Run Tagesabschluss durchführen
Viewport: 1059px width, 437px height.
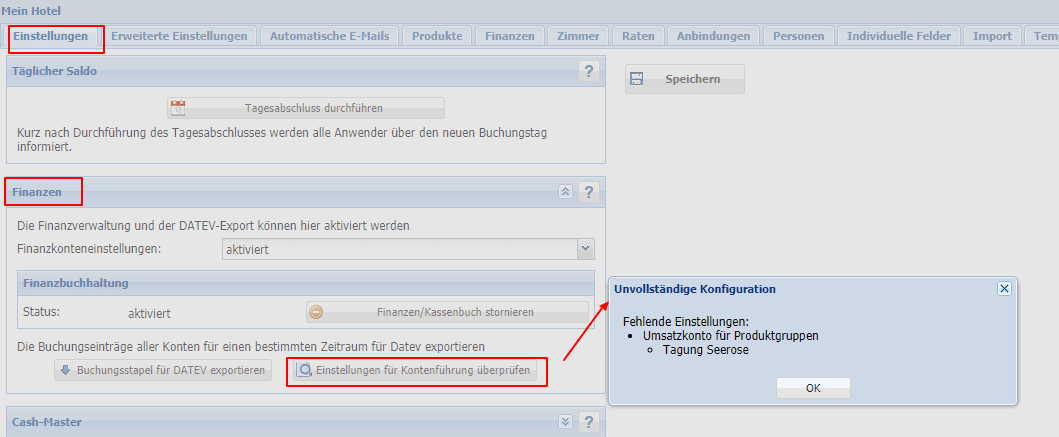305,108
